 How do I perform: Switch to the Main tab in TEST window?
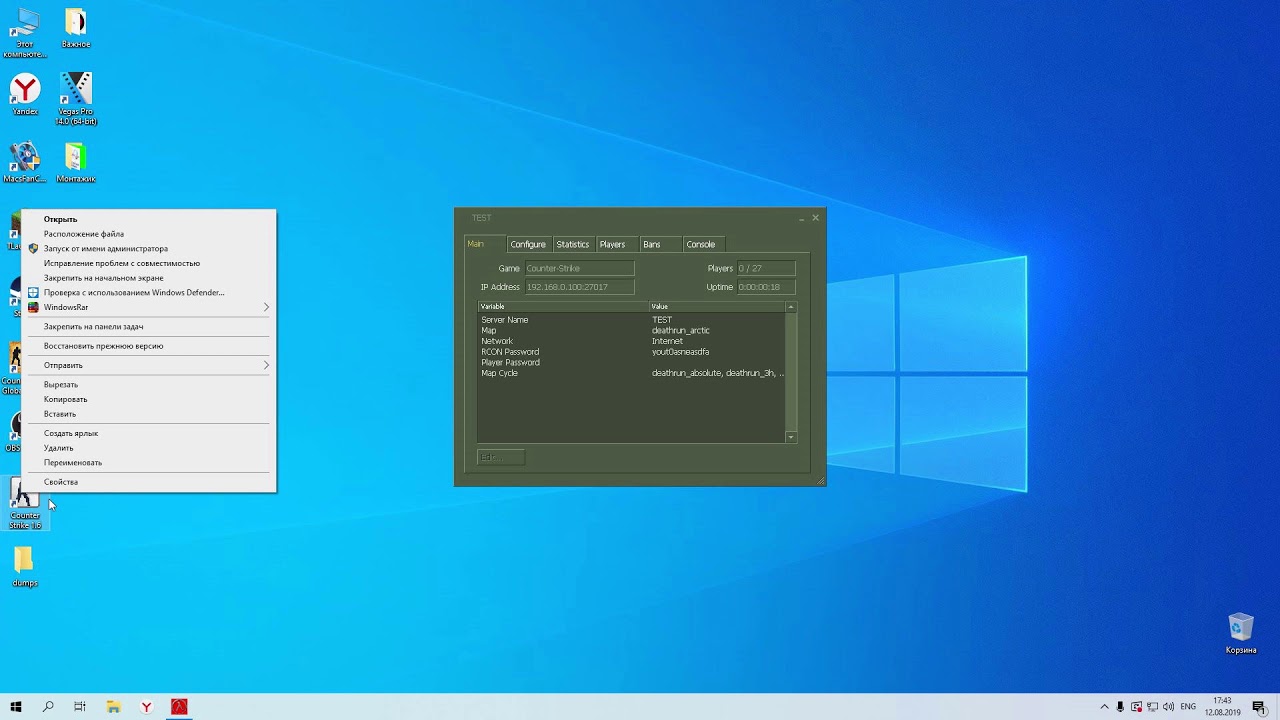tap(485, 244)
